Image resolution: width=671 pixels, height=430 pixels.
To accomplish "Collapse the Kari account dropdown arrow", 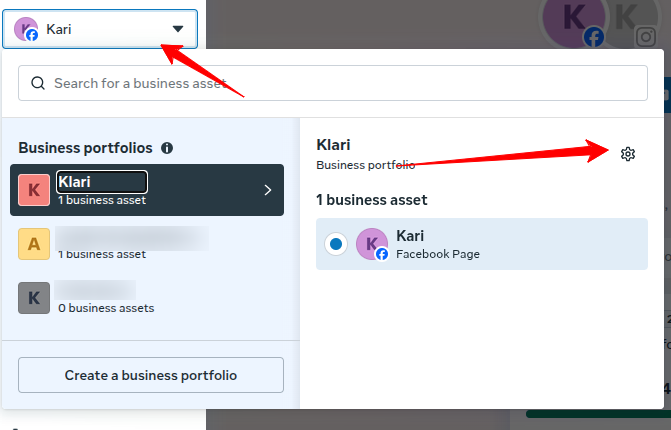I will pos(178,30).
